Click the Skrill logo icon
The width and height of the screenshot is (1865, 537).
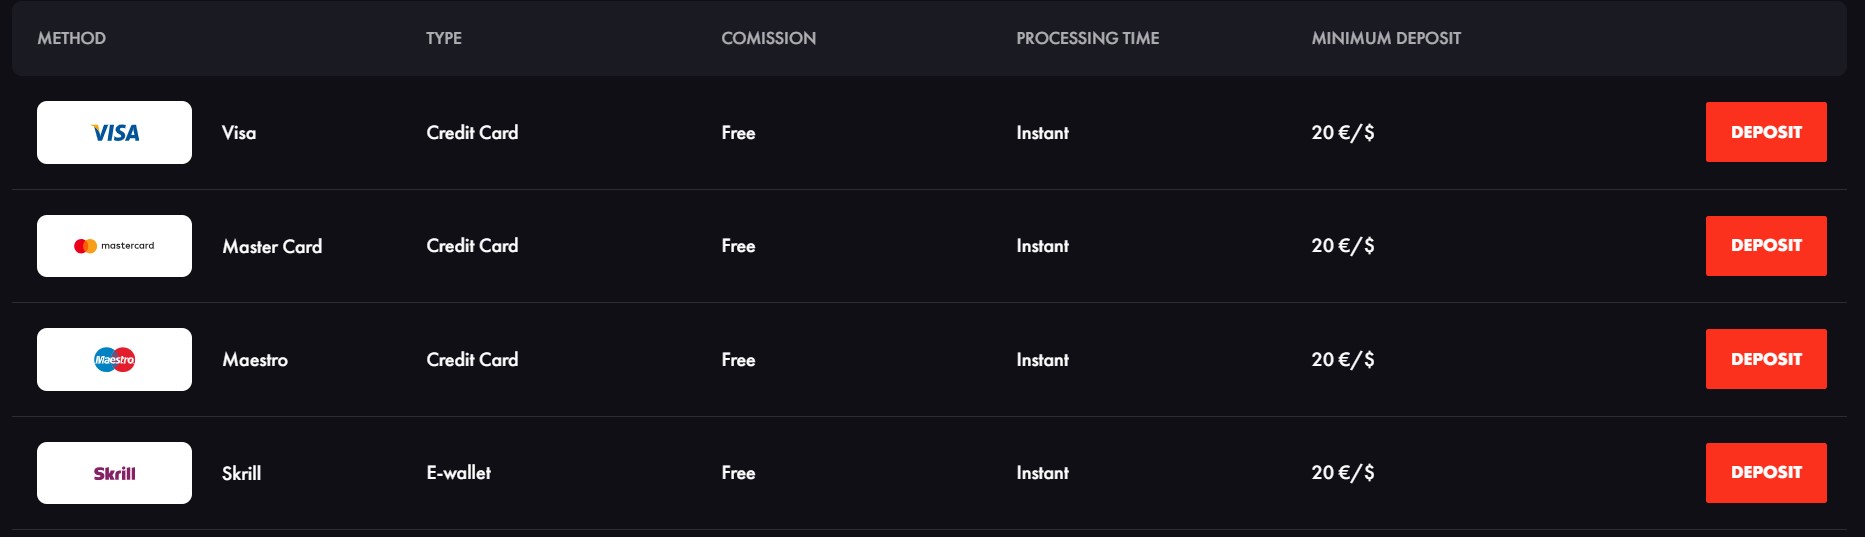[x=114, y=473]
